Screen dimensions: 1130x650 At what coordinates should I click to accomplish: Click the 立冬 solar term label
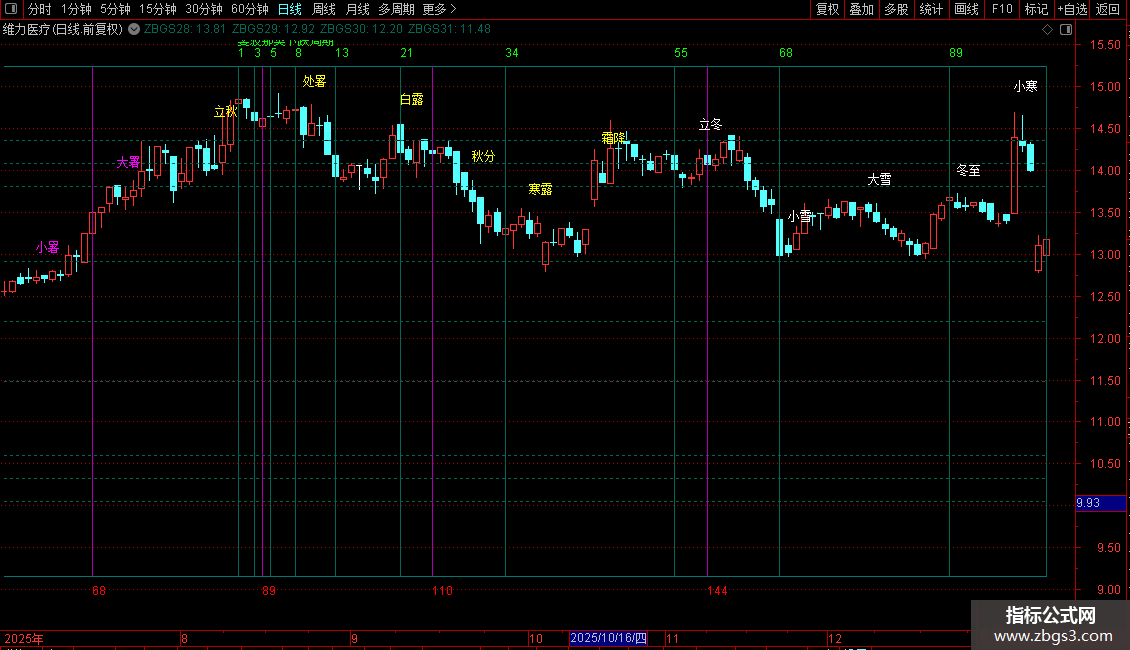(x=710, y=125)
